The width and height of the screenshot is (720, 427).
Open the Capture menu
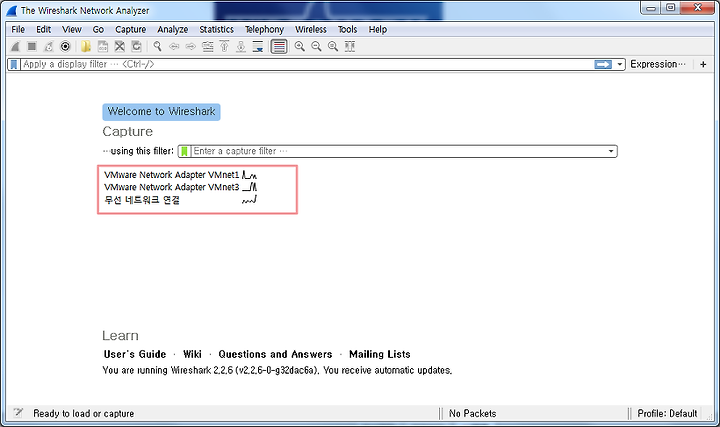(130, 29)
